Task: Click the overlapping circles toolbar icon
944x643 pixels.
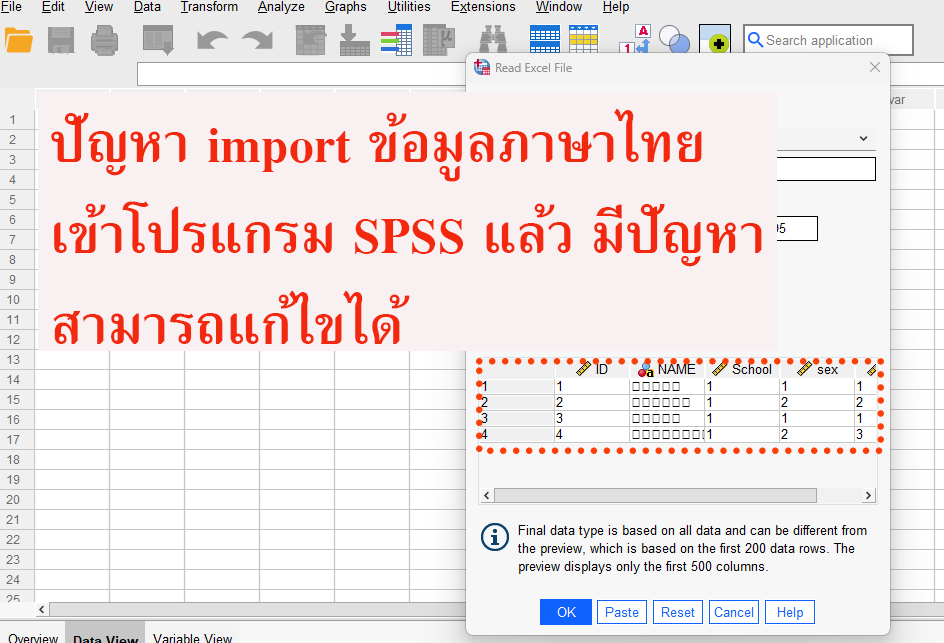Action: (674, 40)
